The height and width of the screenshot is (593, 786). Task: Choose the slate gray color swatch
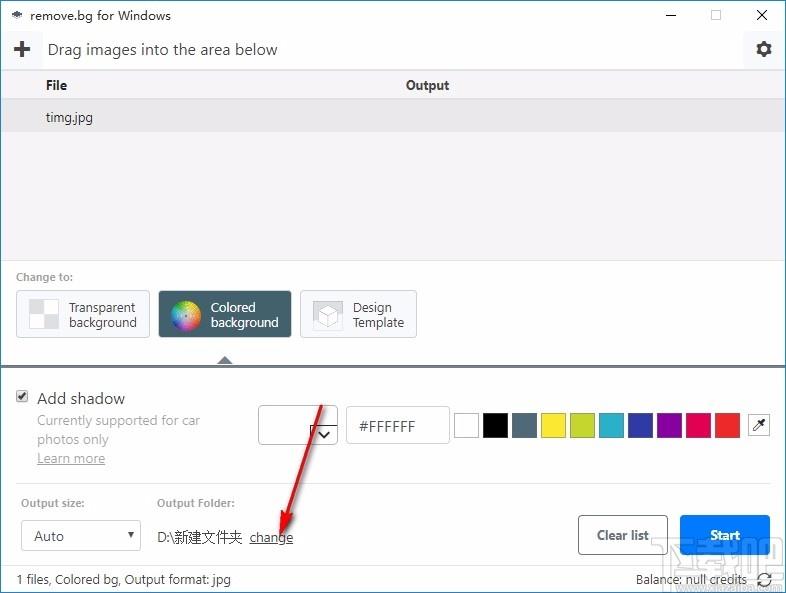point(524,426)
